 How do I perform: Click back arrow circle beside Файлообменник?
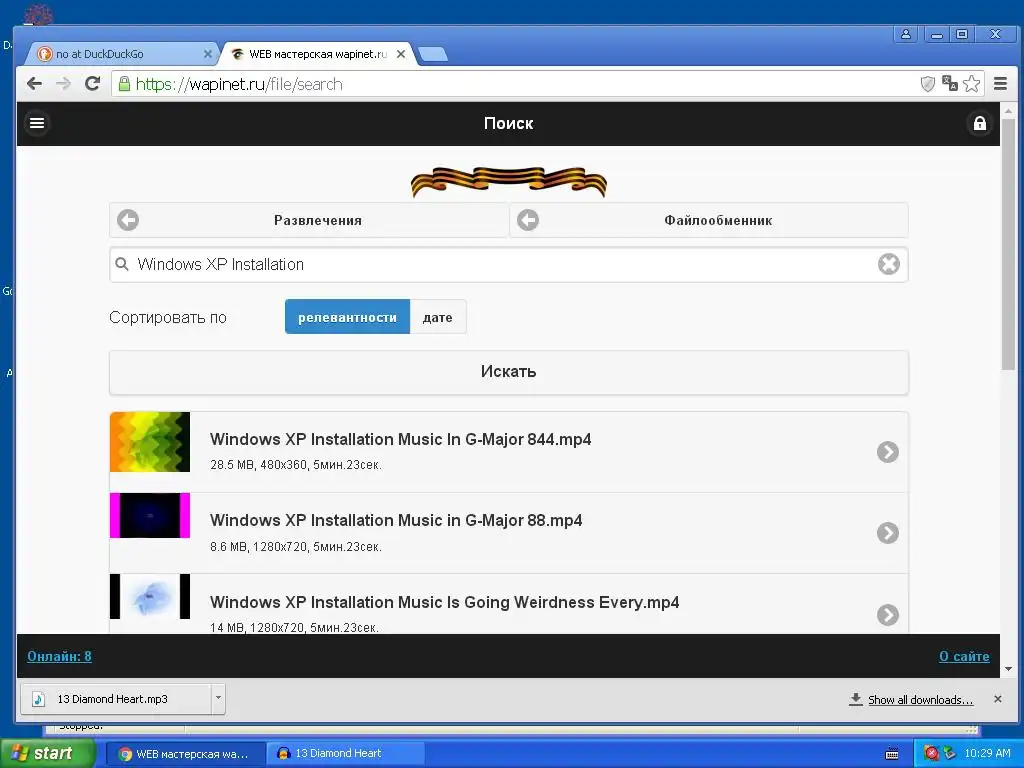(528, 220)
